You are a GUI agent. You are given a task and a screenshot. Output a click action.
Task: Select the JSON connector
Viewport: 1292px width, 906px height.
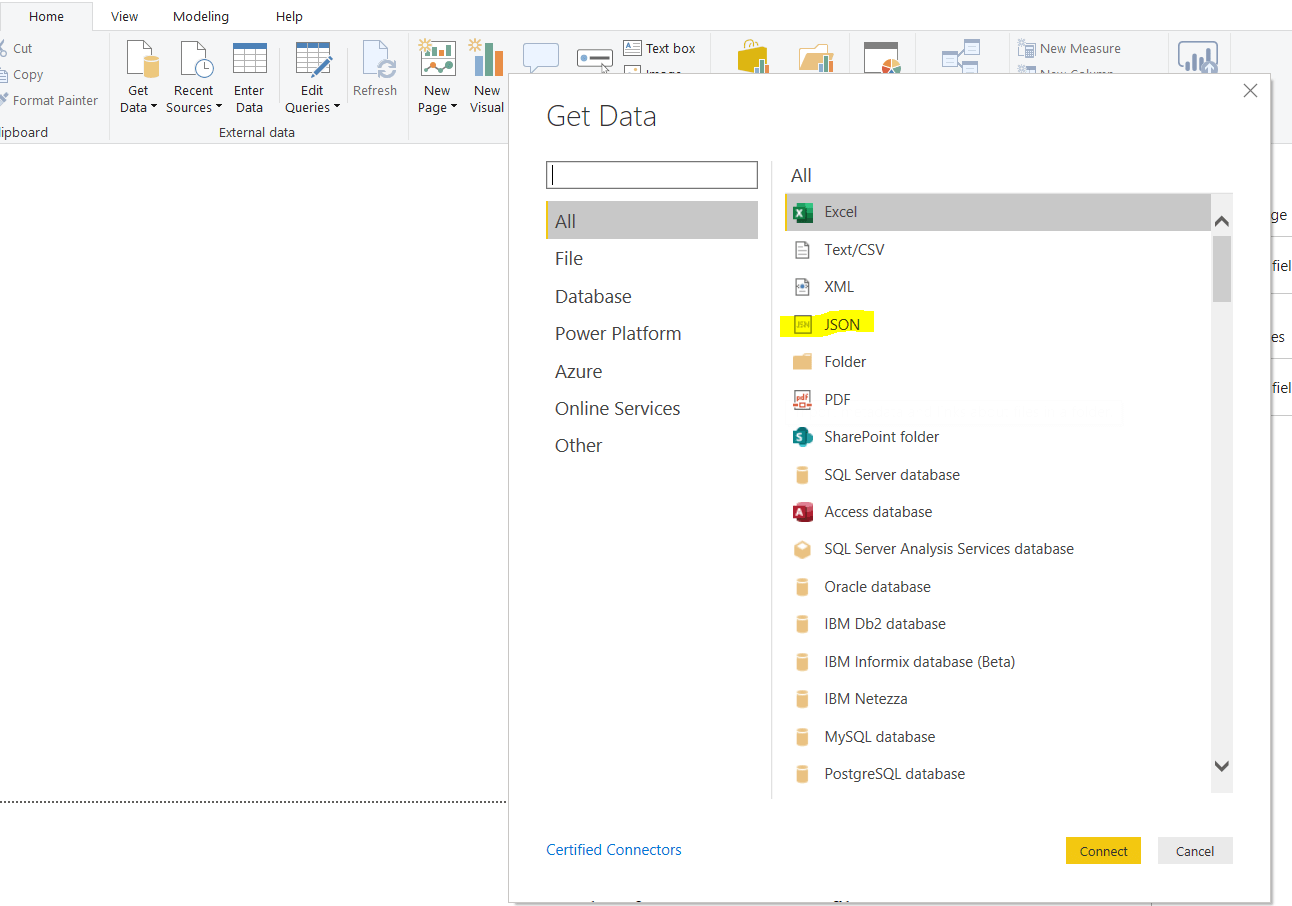click(x=841, y=324)
